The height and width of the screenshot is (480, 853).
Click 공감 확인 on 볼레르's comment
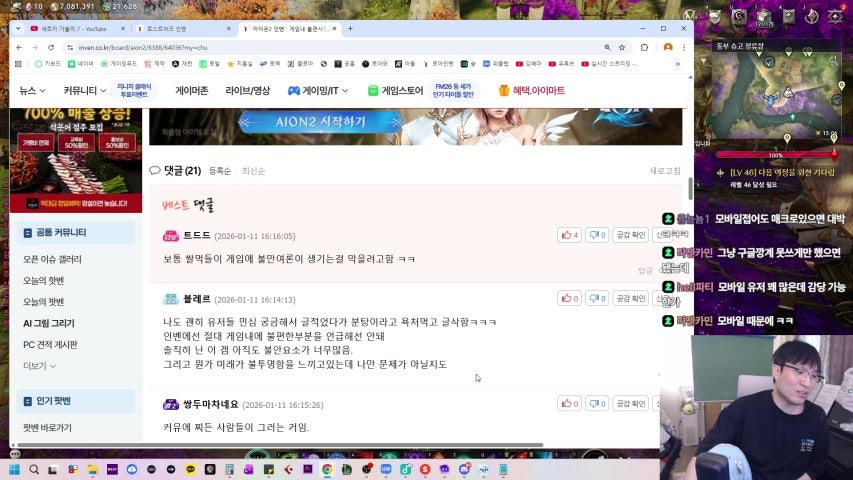[631, 298]
